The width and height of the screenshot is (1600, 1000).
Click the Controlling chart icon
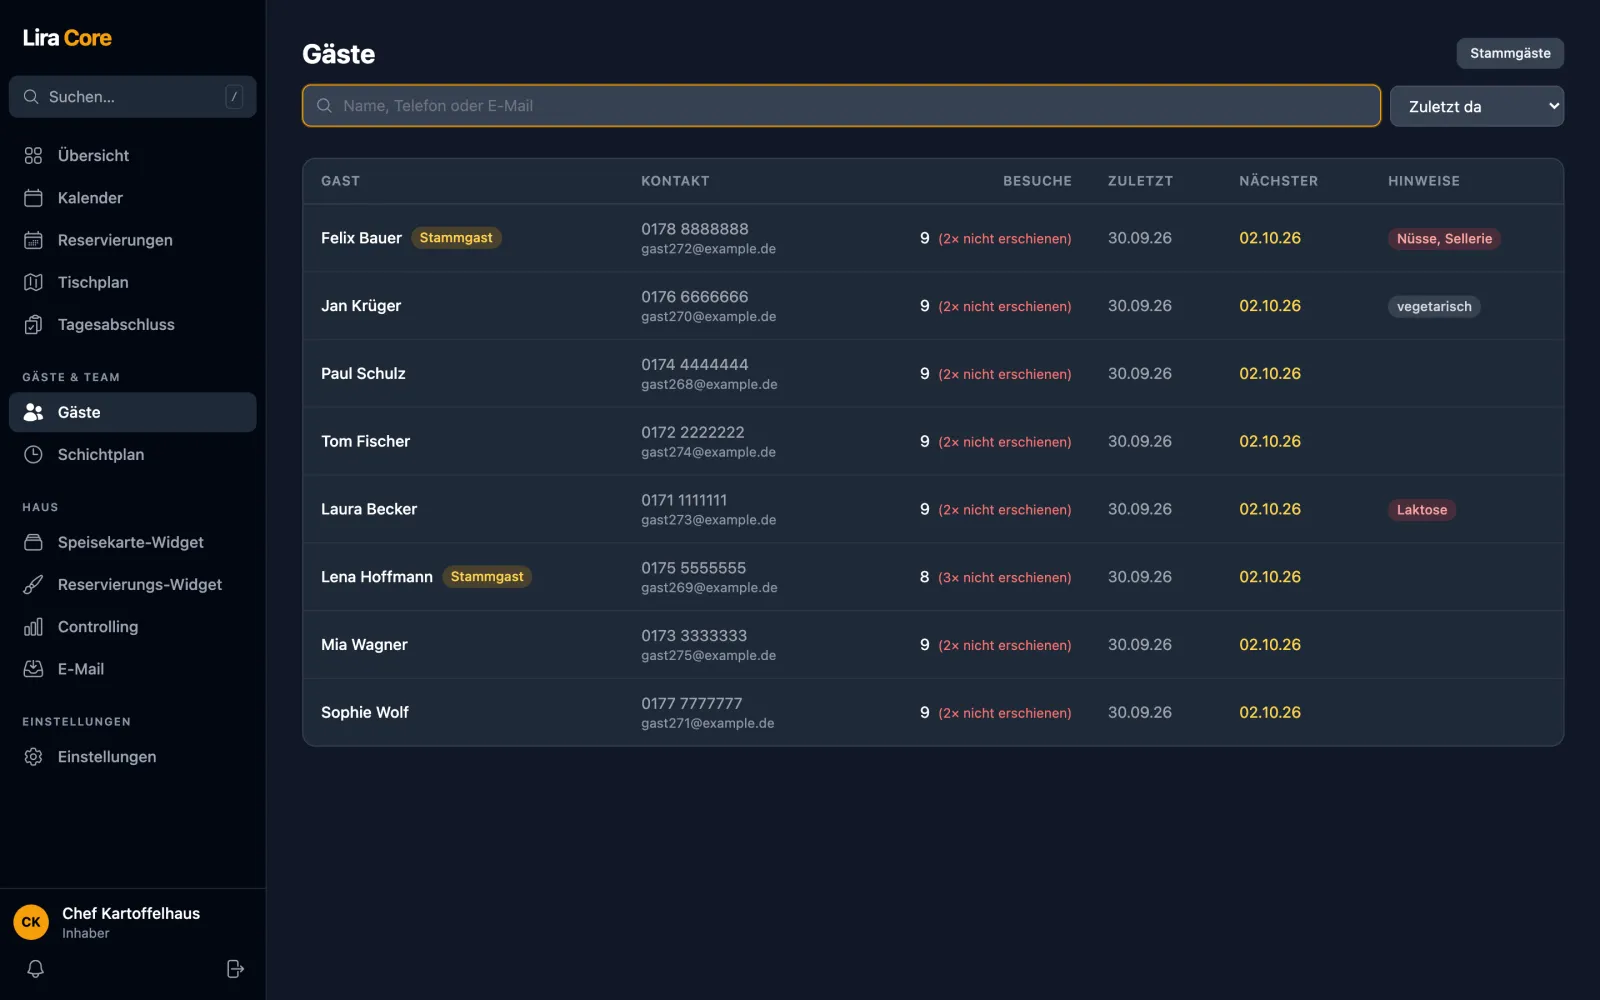point(33,627)
